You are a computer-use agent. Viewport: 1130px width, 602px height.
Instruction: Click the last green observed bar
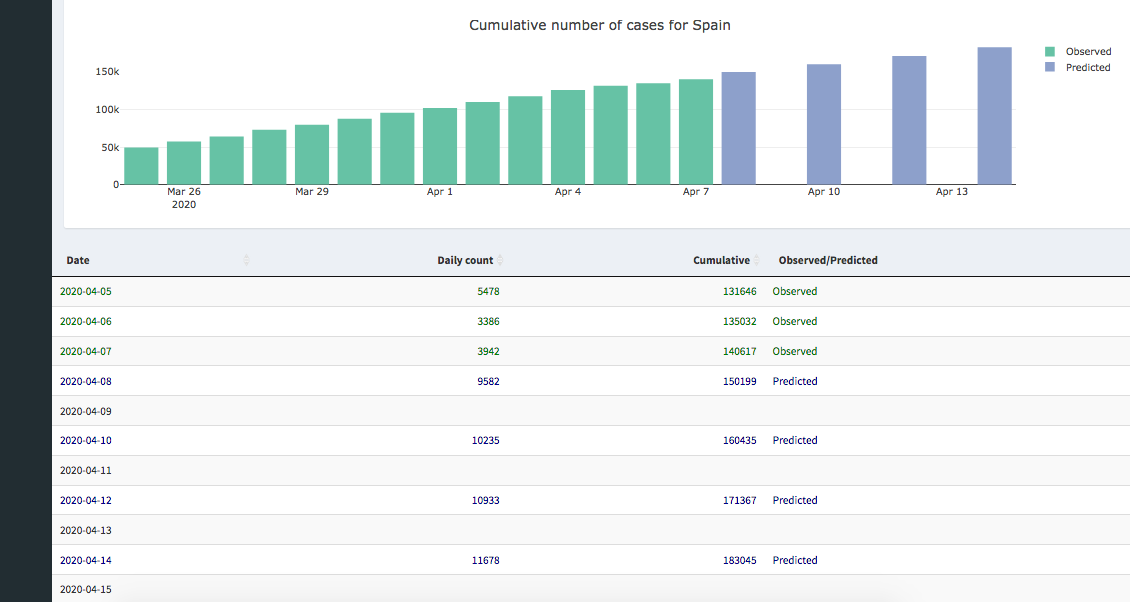[696, 131]
